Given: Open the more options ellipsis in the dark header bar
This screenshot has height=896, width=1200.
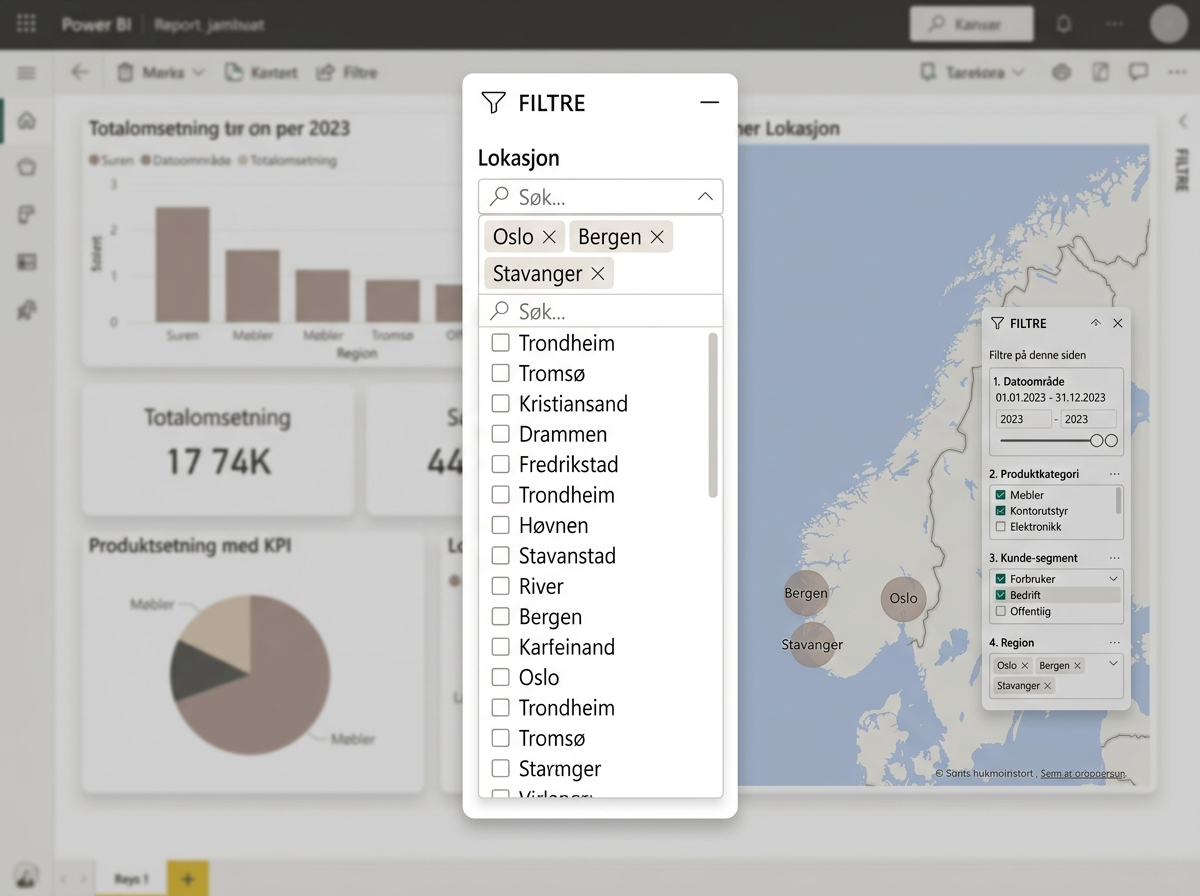Looking at the screenshot, I should (x=1114, y=24).
